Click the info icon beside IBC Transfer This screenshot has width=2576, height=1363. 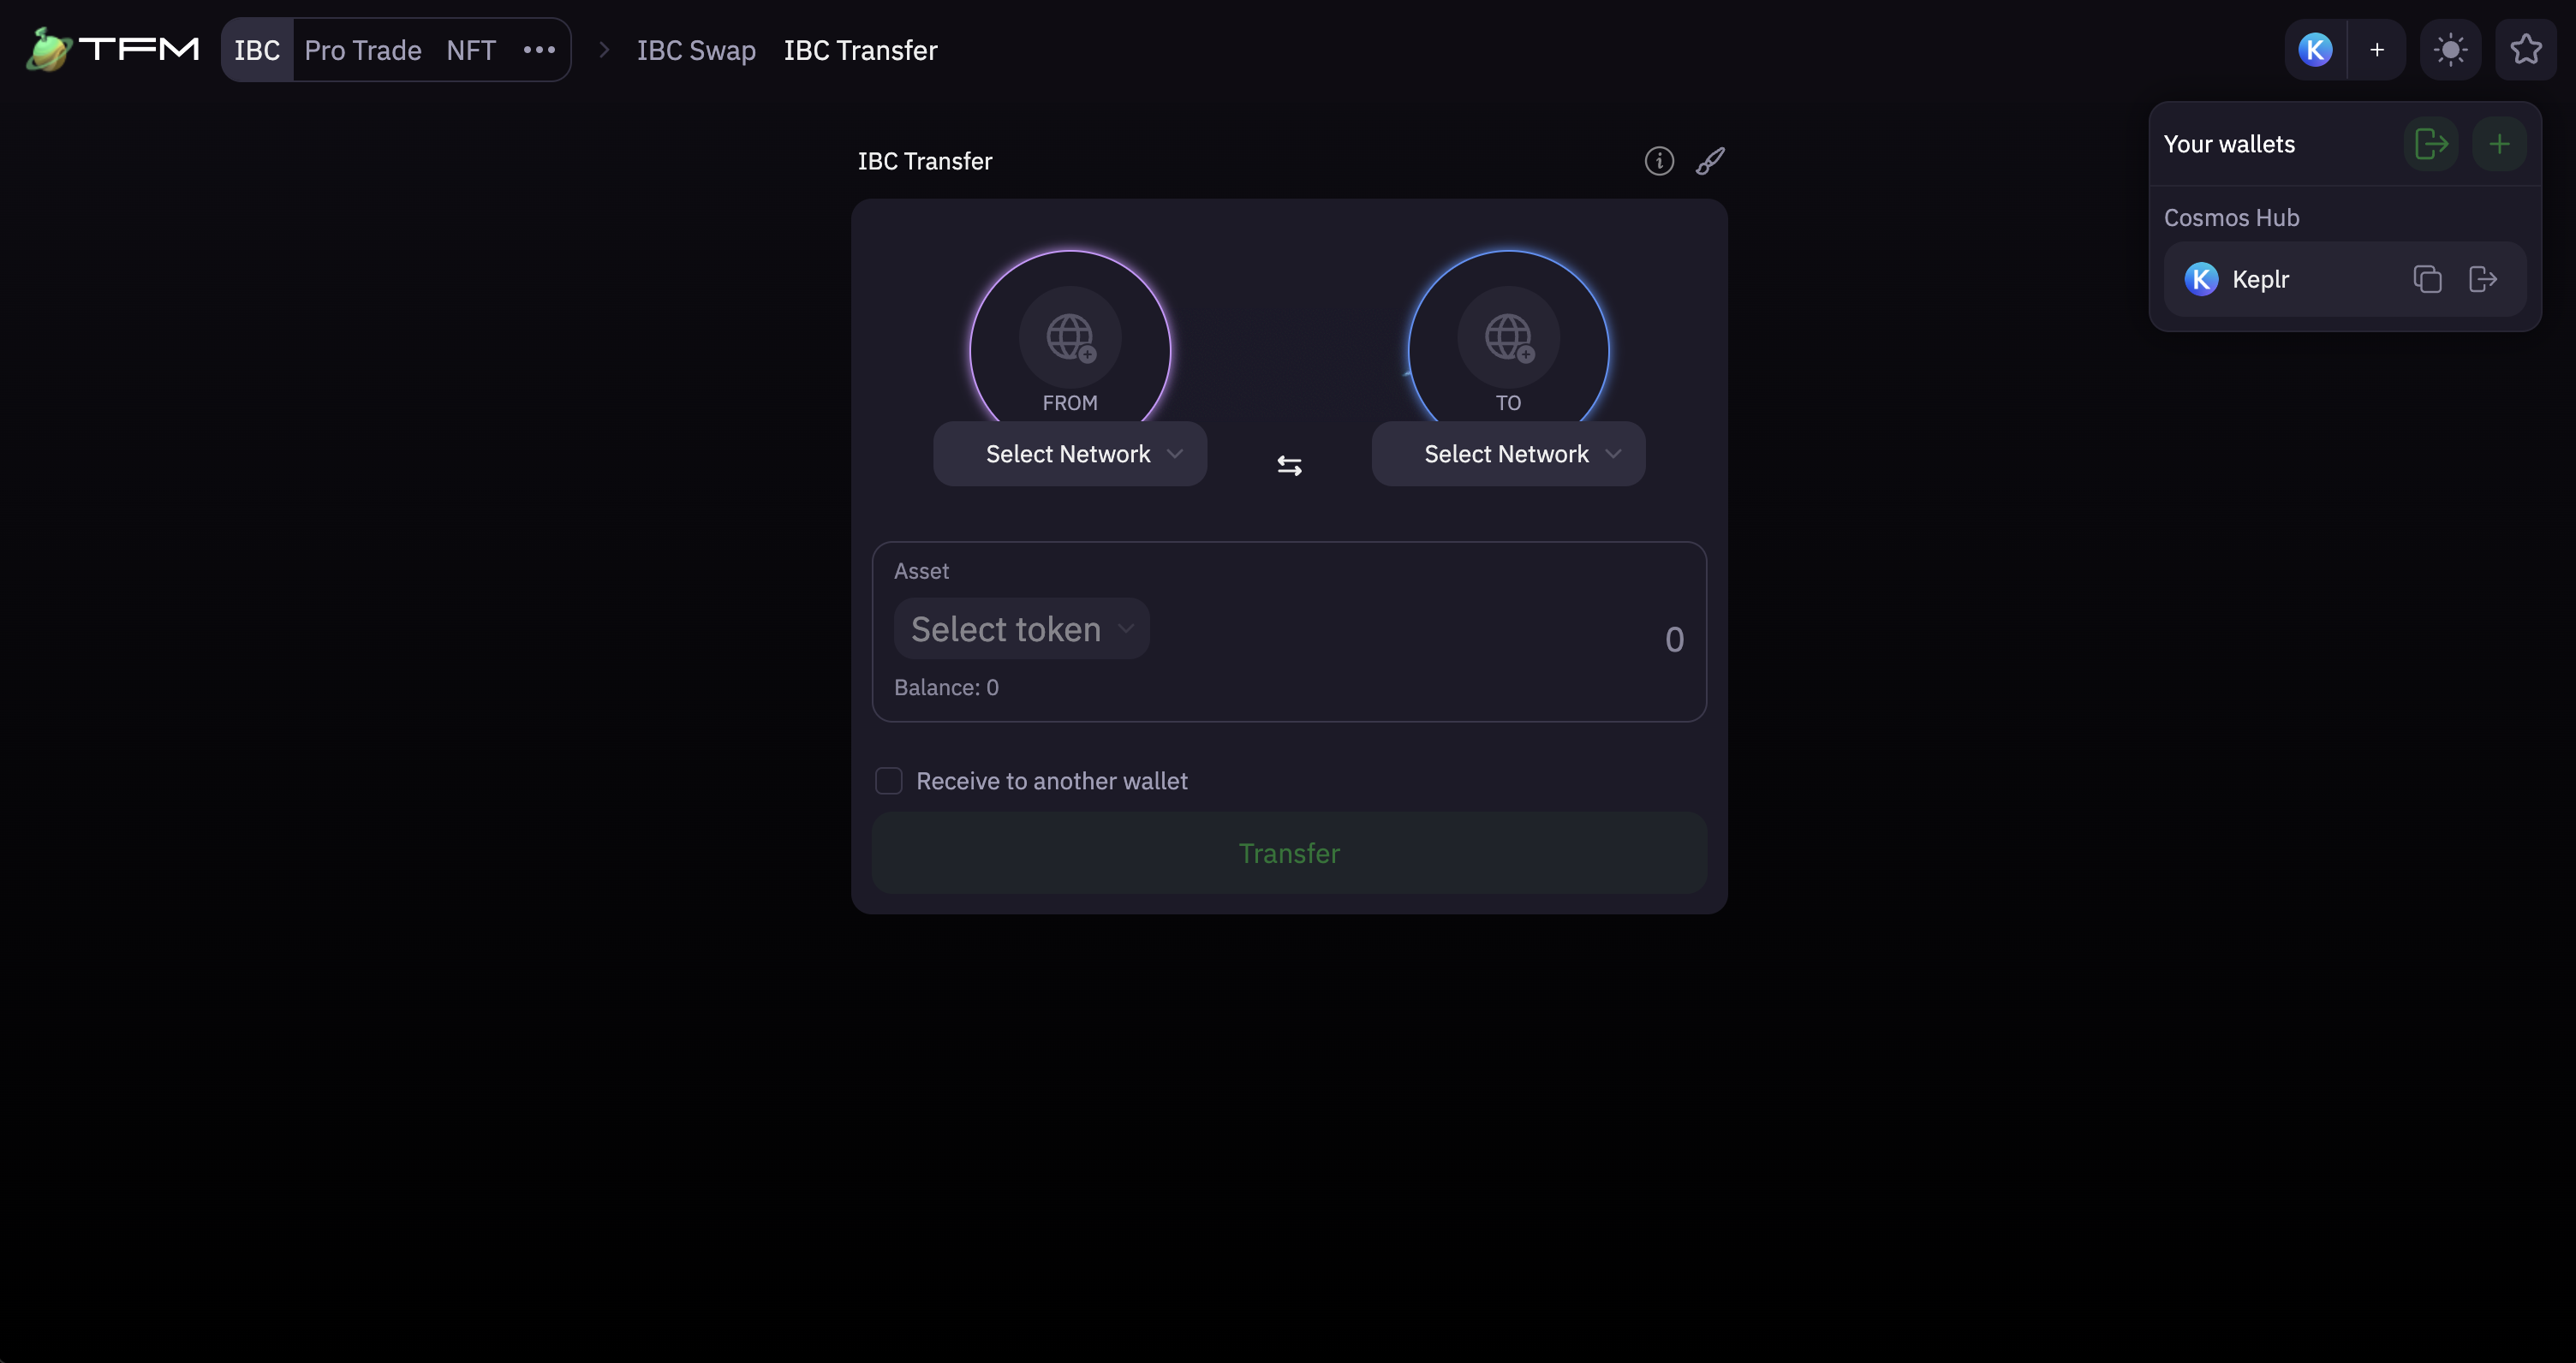1659,161
